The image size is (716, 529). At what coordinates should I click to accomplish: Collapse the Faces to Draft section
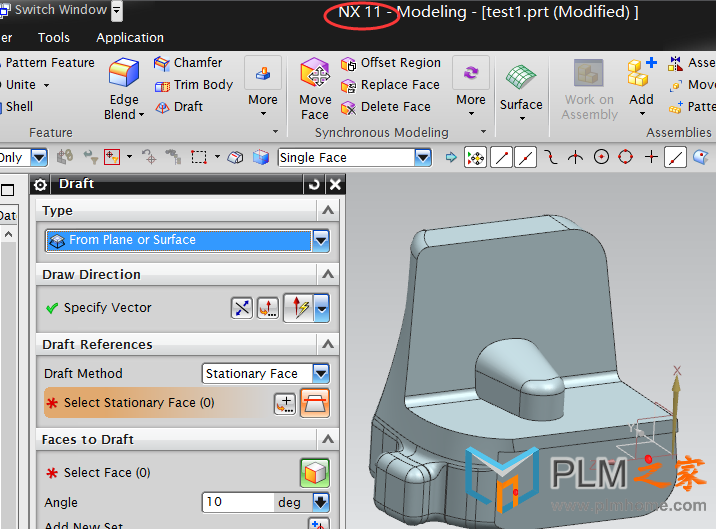(327, 439)
